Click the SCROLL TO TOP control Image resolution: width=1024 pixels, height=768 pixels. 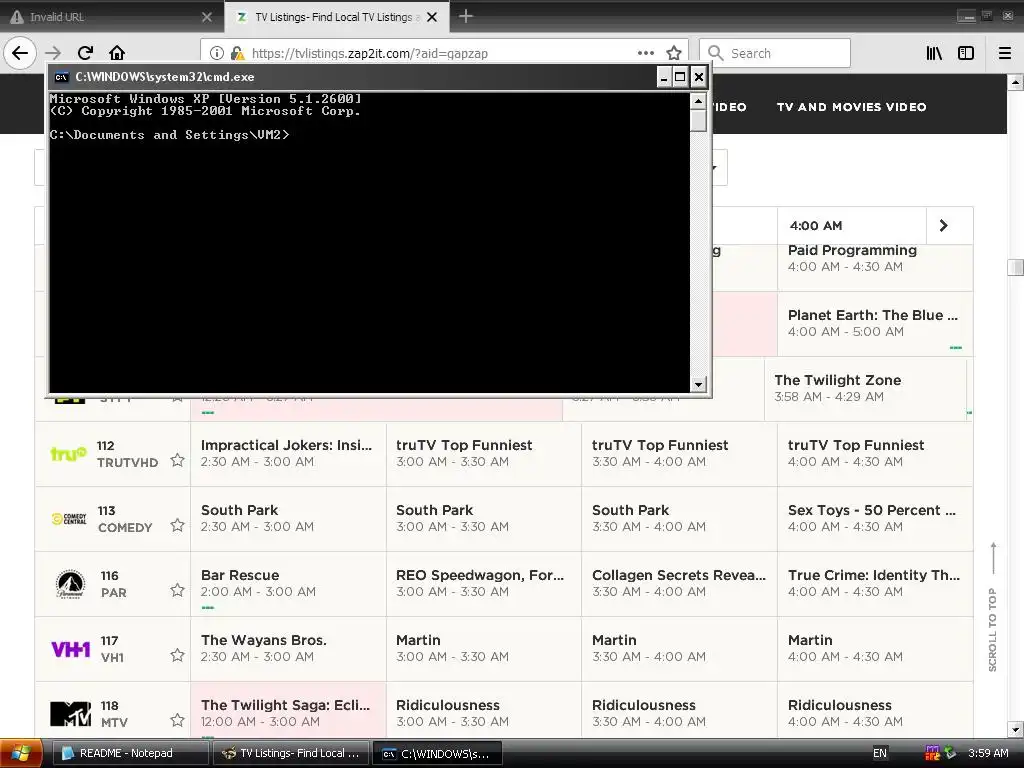click(993, 607)
